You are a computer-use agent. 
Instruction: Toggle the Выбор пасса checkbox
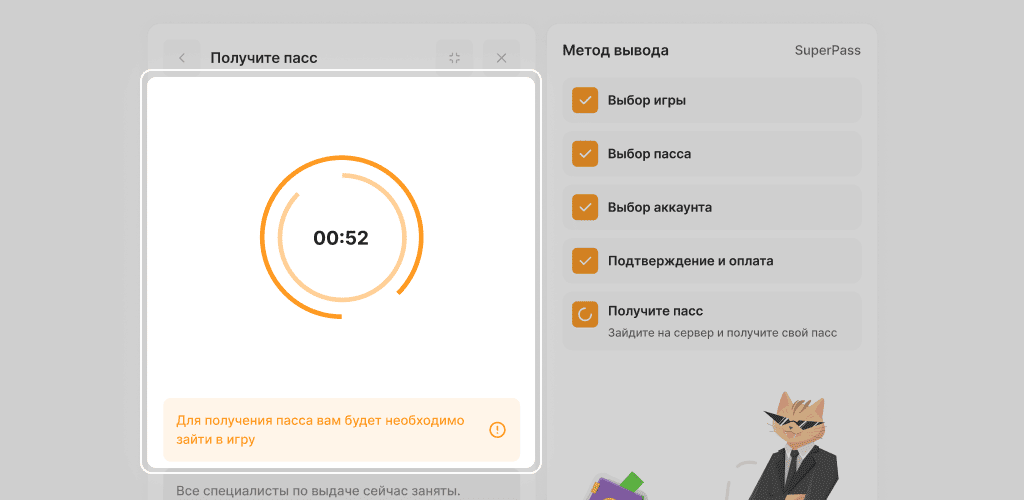click(x=585, y=154)
